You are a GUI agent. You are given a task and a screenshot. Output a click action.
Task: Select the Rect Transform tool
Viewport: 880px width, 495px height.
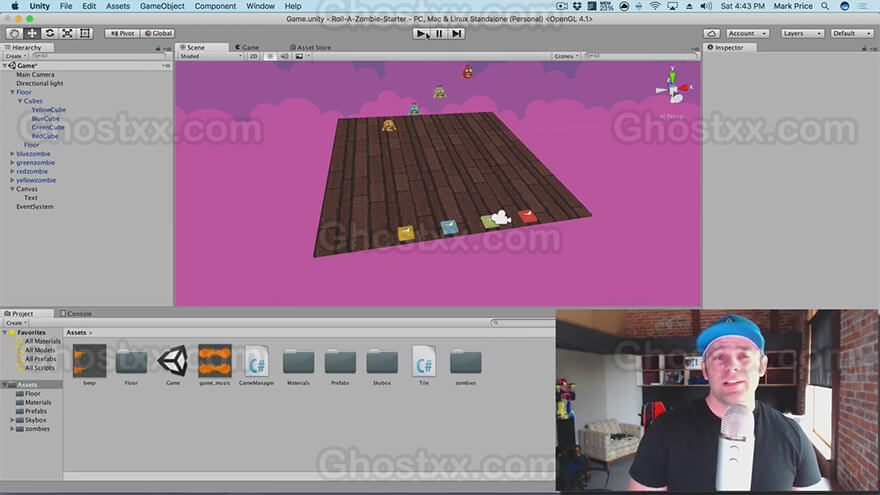point(85,34)
